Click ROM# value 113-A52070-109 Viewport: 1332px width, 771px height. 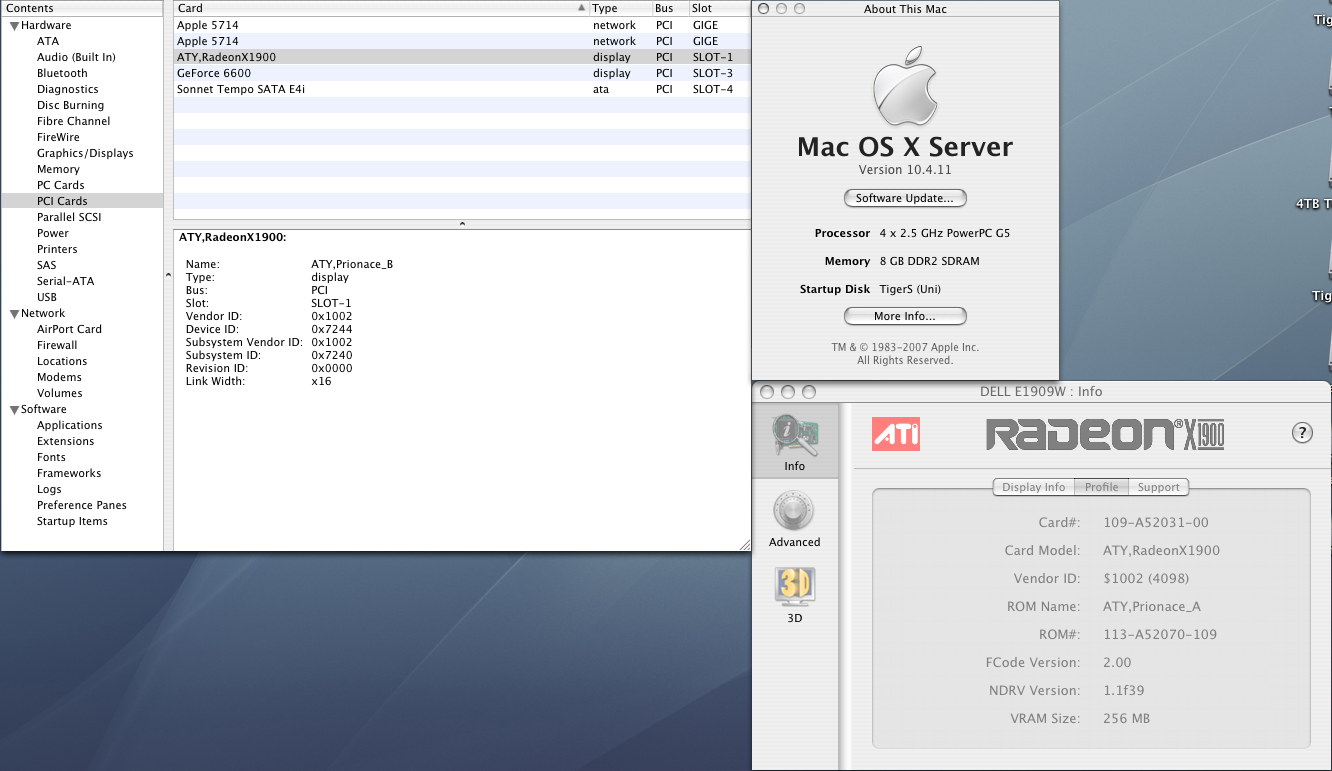1160,634
